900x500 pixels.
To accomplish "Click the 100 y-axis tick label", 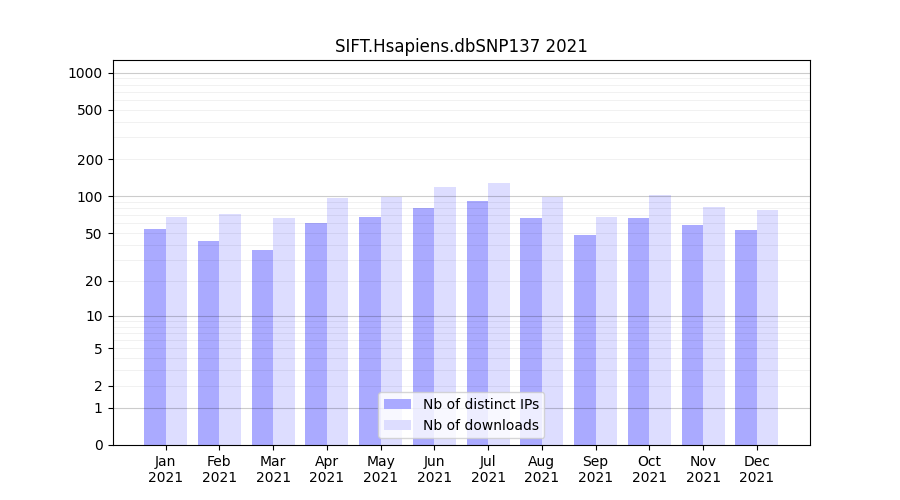I will click(x=89, y=197).
